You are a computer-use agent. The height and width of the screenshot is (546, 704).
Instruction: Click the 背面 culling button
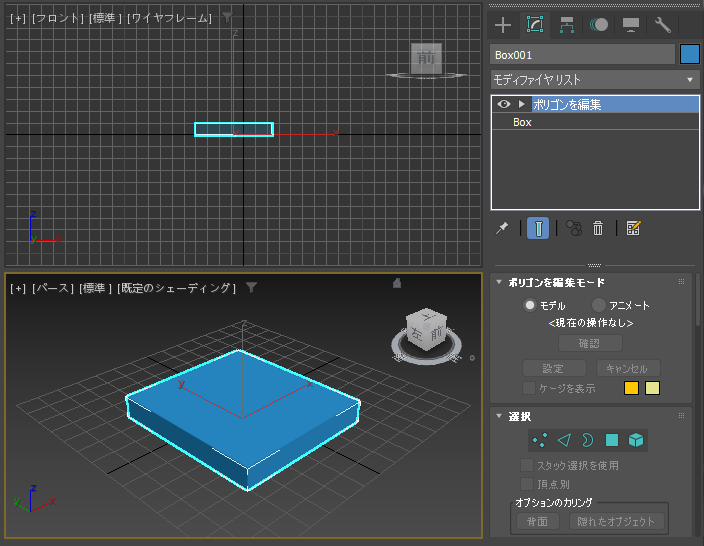click(x=537, y=521)
